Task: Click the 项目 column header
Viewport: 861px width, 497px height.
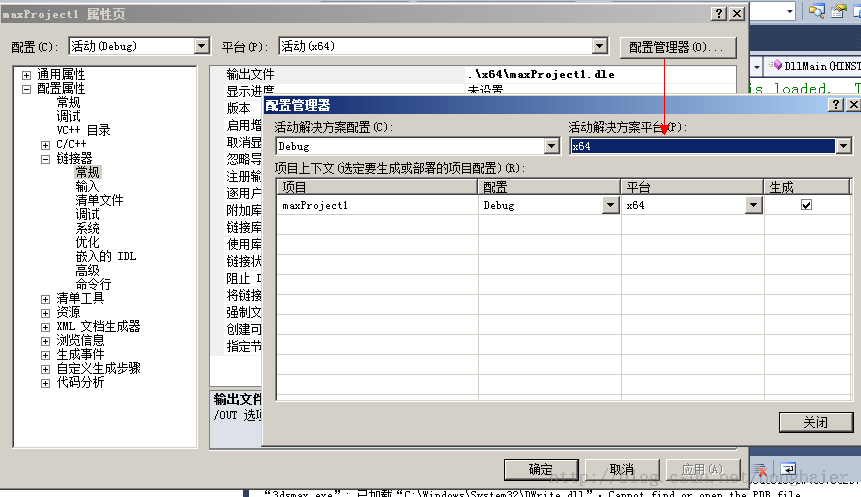Action: (x=377, y=187)
